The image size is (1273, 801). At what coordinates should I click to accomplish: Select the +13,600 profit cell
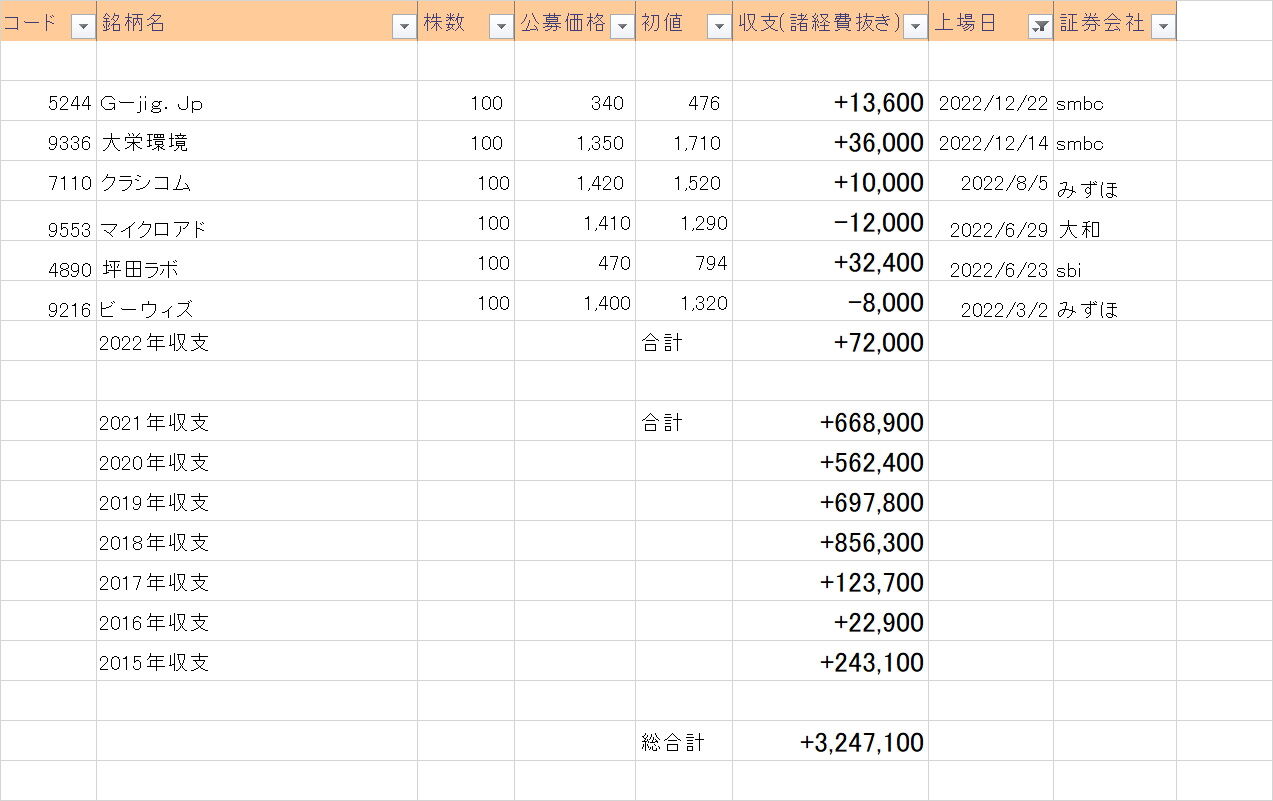pos(830,101)
